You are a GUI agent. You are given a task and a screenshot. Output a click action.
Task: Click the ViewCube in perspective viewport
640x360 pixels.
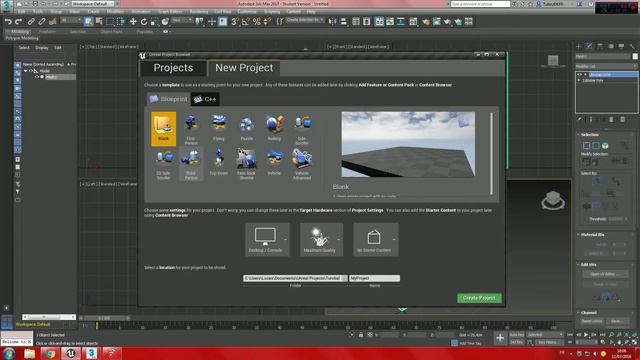coord(553,200)
